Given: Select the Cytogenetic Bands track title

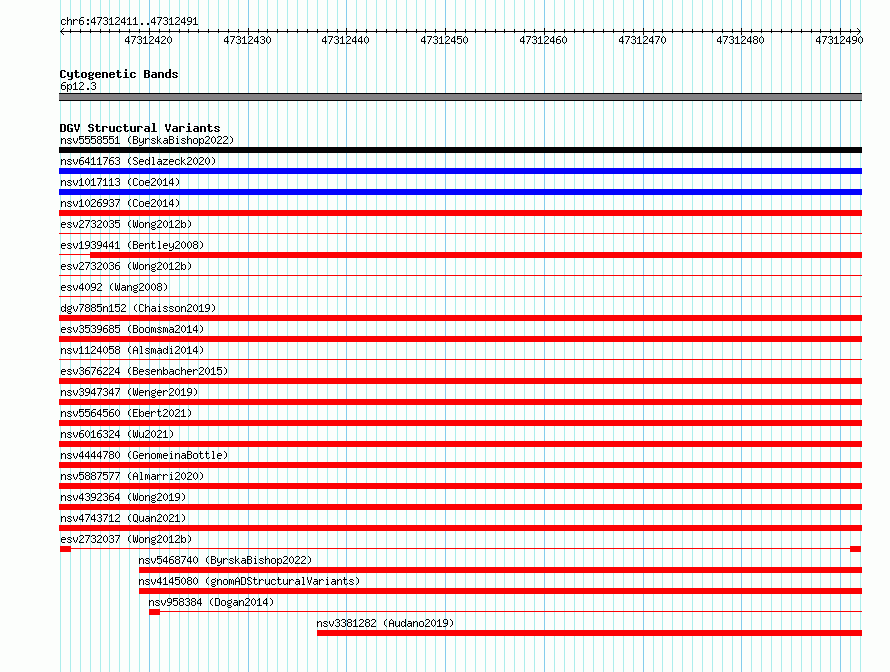Looking at the screenshot, I should point(119,74).
